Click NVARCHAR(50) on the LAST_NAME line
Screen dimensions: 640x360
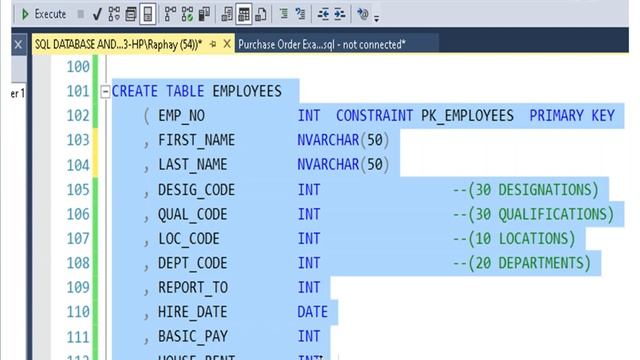(x=343, y=165)
